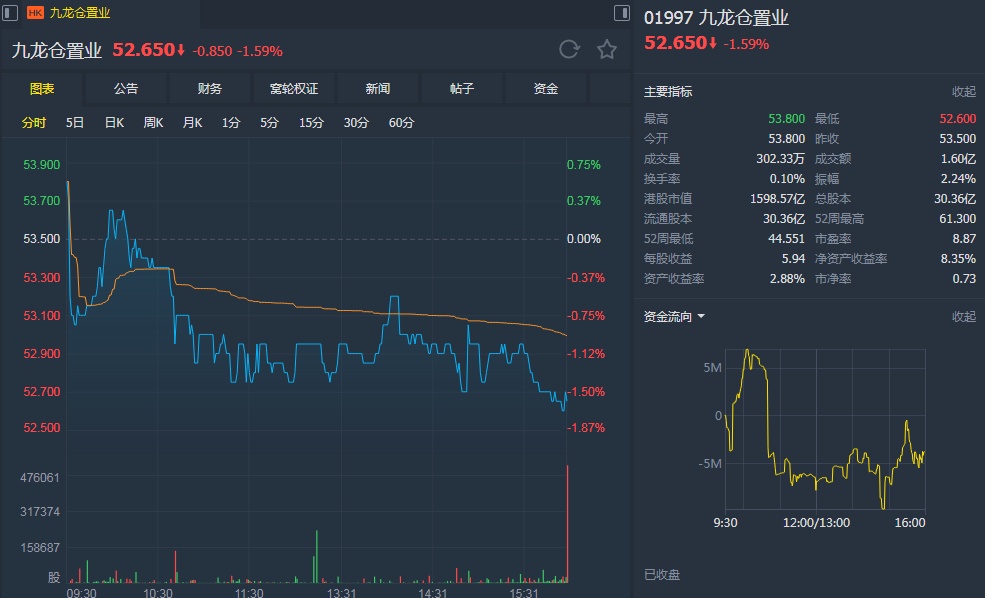Open the 资金 tab
The width and height of the screenshot is (985, 598).
click(546, 89)
